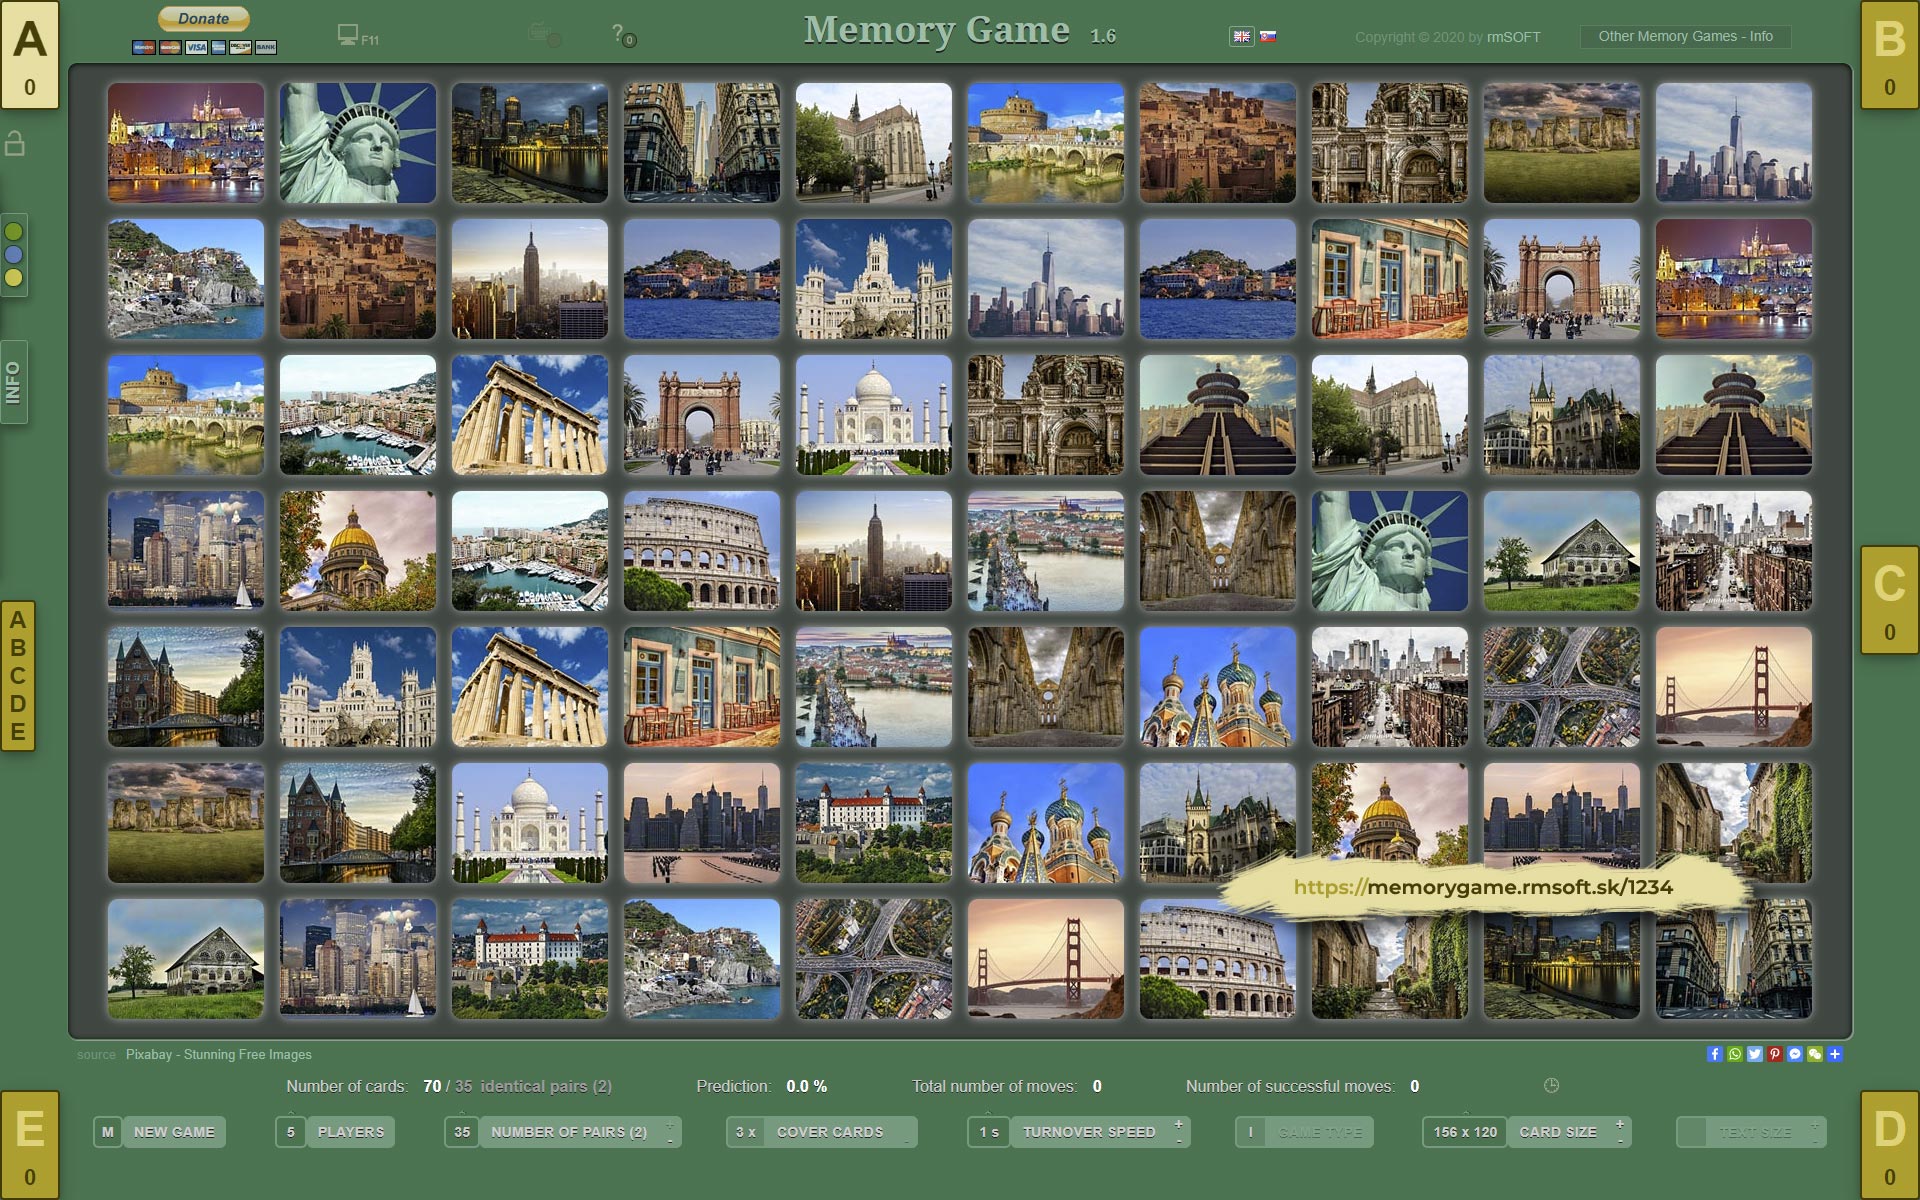Select the blue color dot
The height and width of the screenshot is (1200, 1920).
[x=14, y=254]
